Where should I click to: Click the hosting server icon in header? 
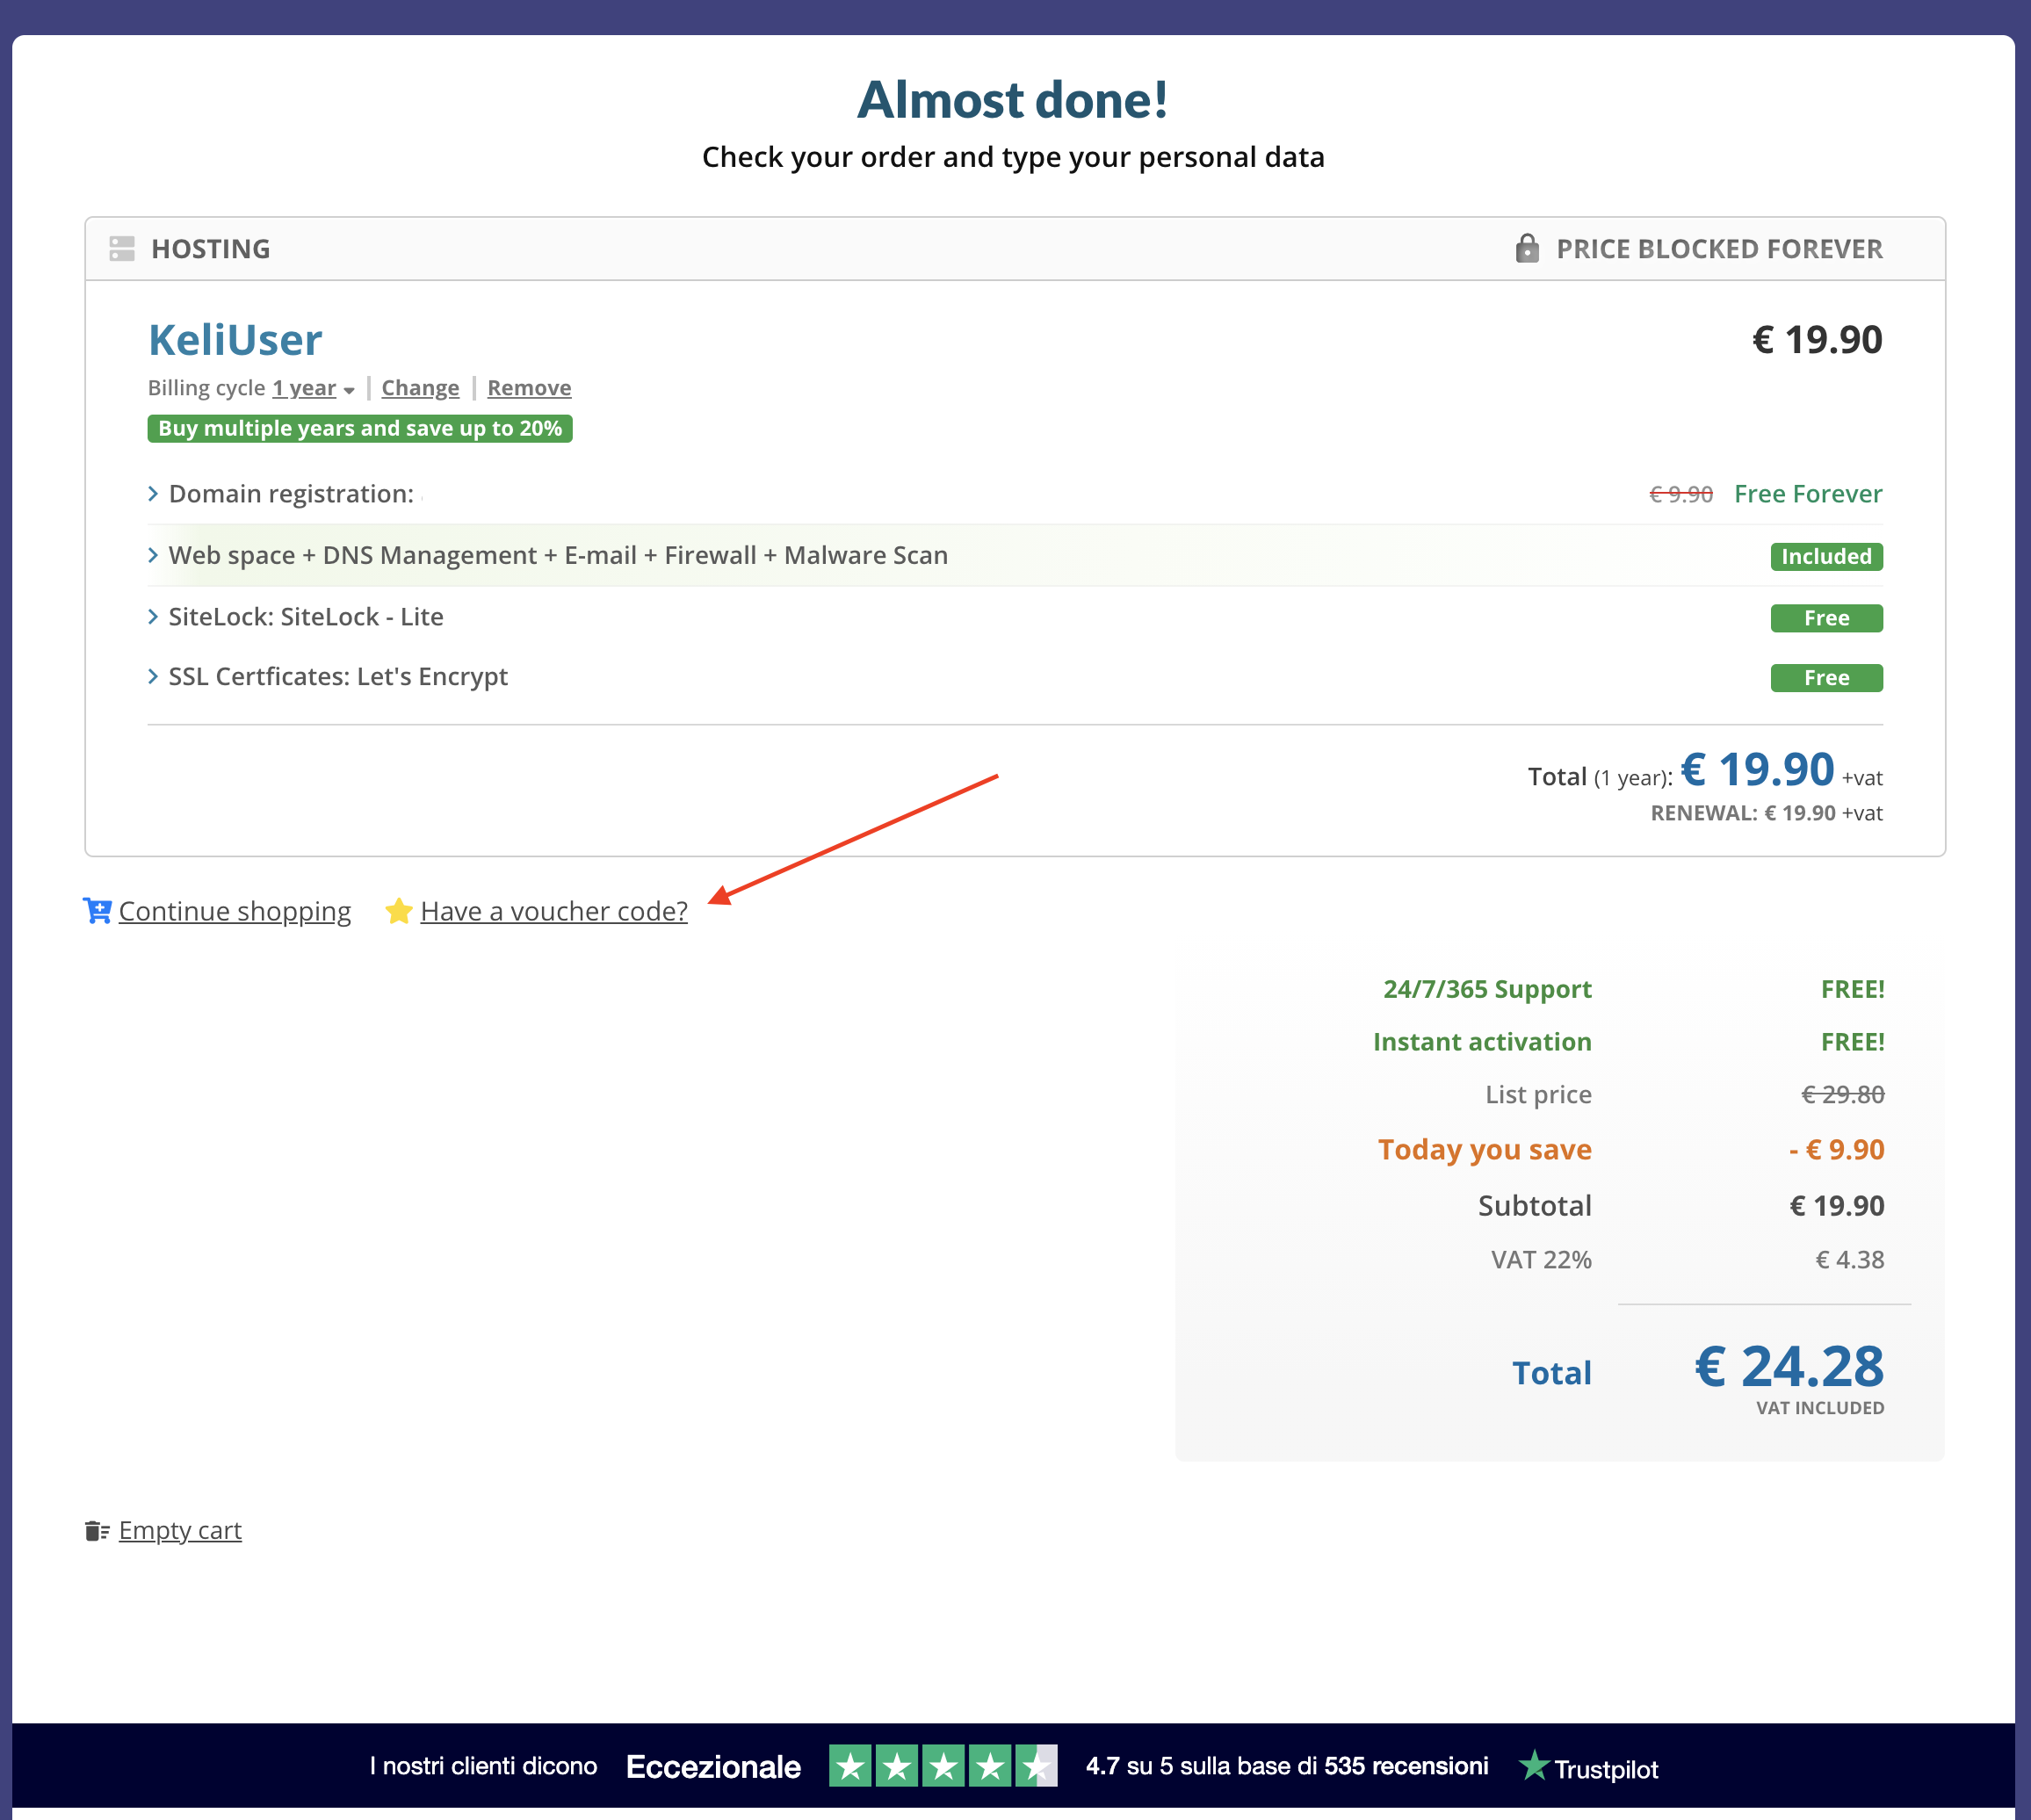[122, 249]
